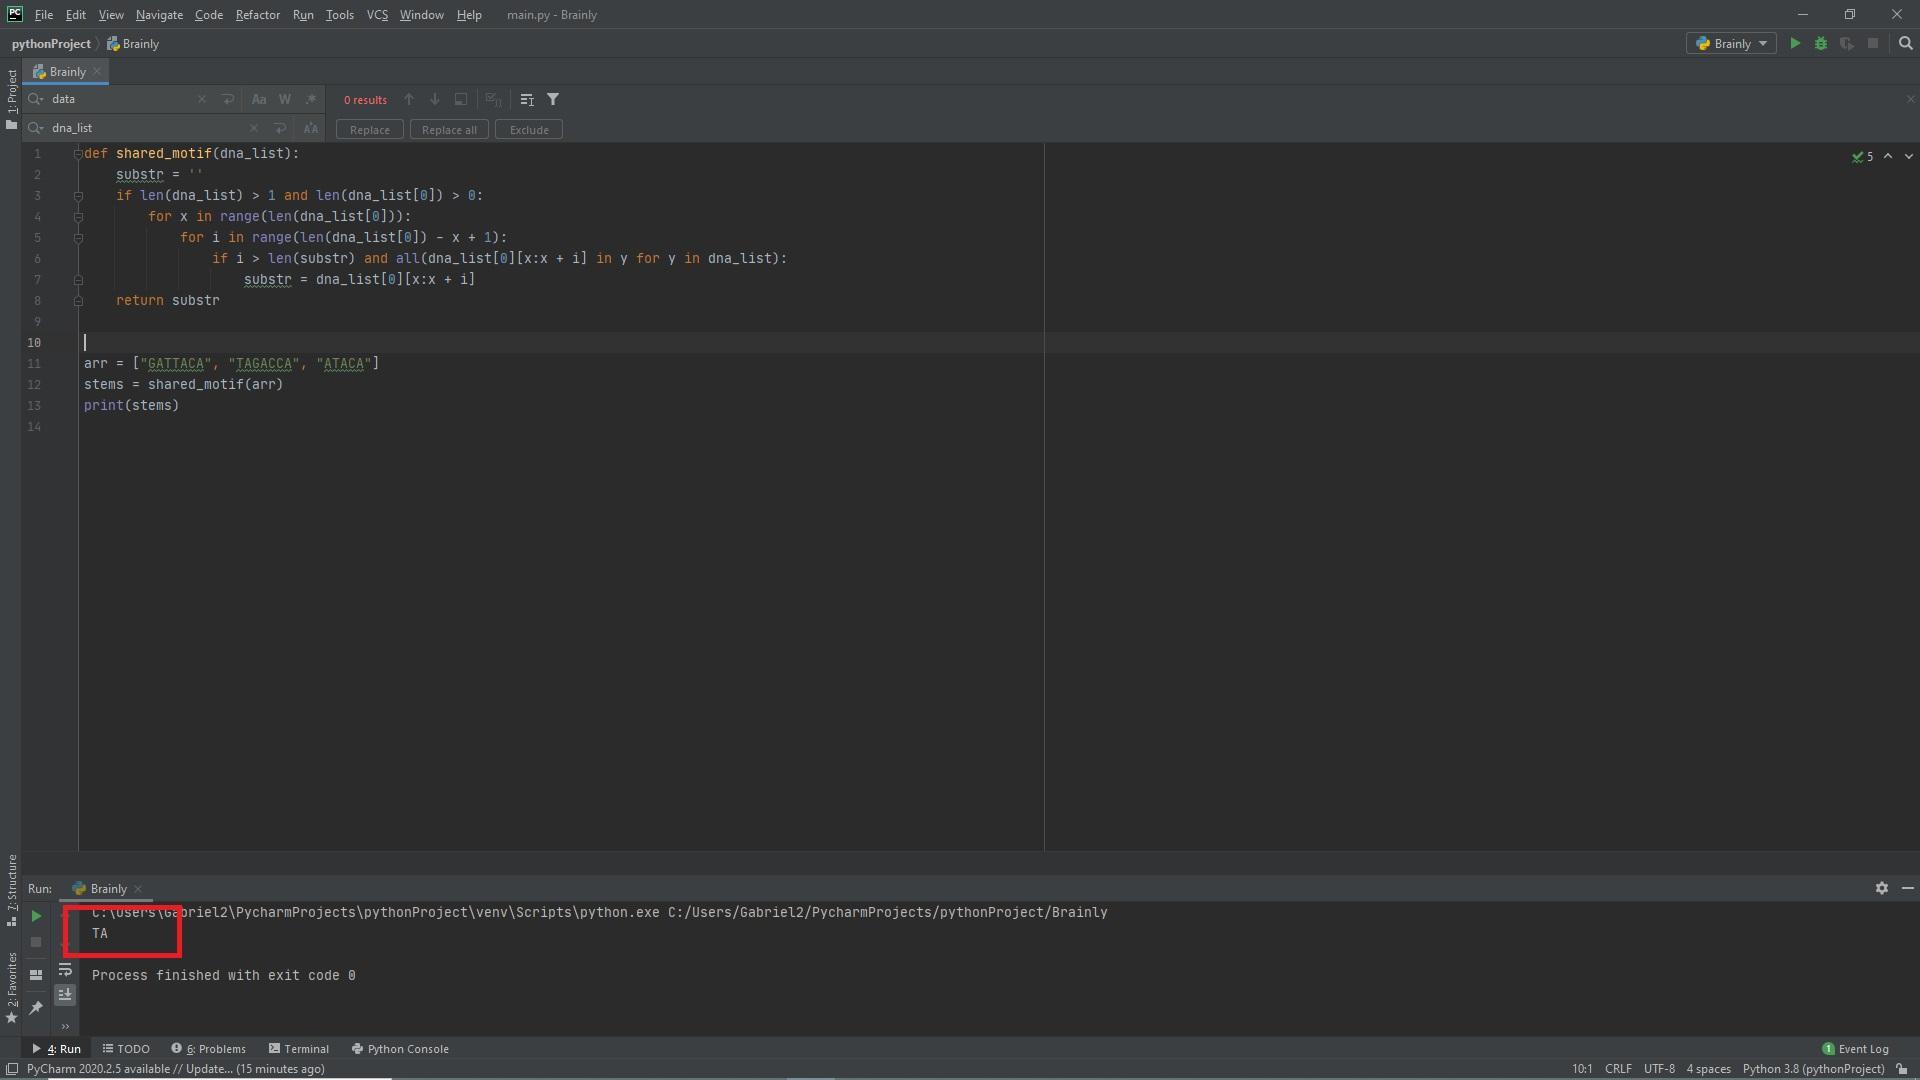Toggle soft-wrap in run console

pyautogui.click(x=65, y=970)
